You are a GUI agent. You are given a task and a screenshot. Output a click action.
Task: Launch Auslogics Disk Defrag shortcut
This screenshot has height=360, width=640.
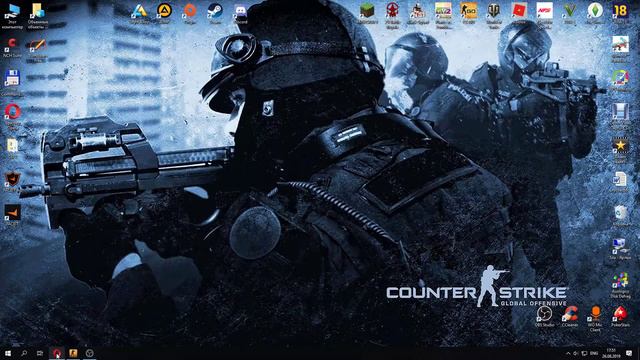point(620,285)
